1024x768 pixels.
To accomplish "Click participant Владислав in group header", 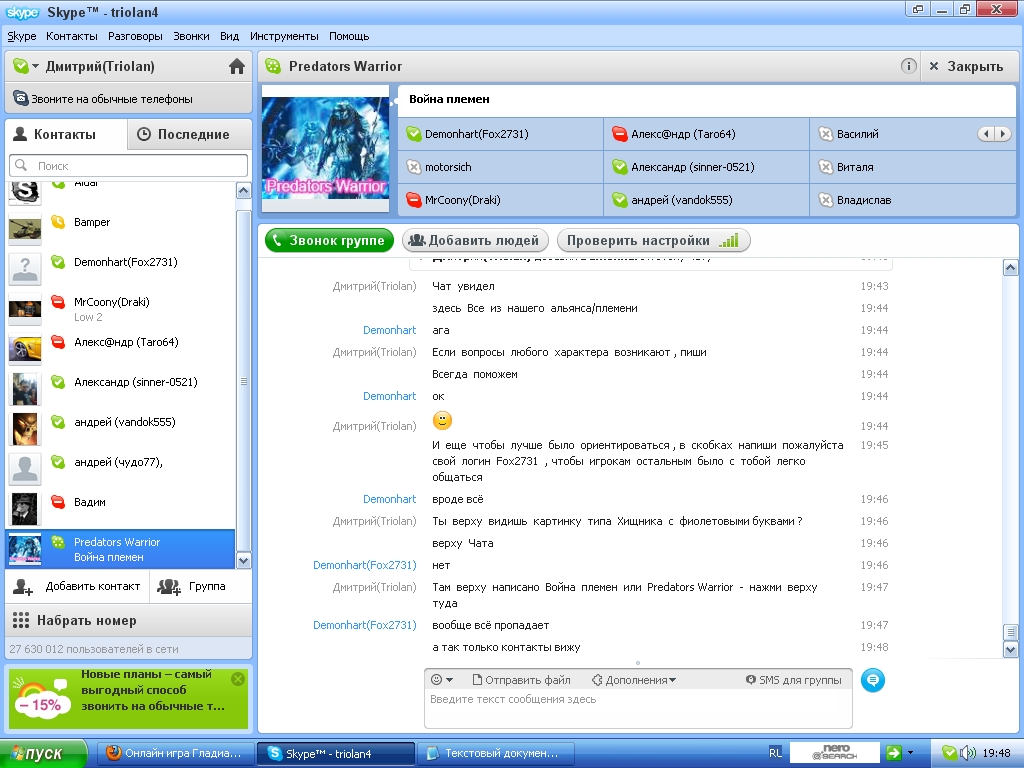I will click(x=912, y=200).
